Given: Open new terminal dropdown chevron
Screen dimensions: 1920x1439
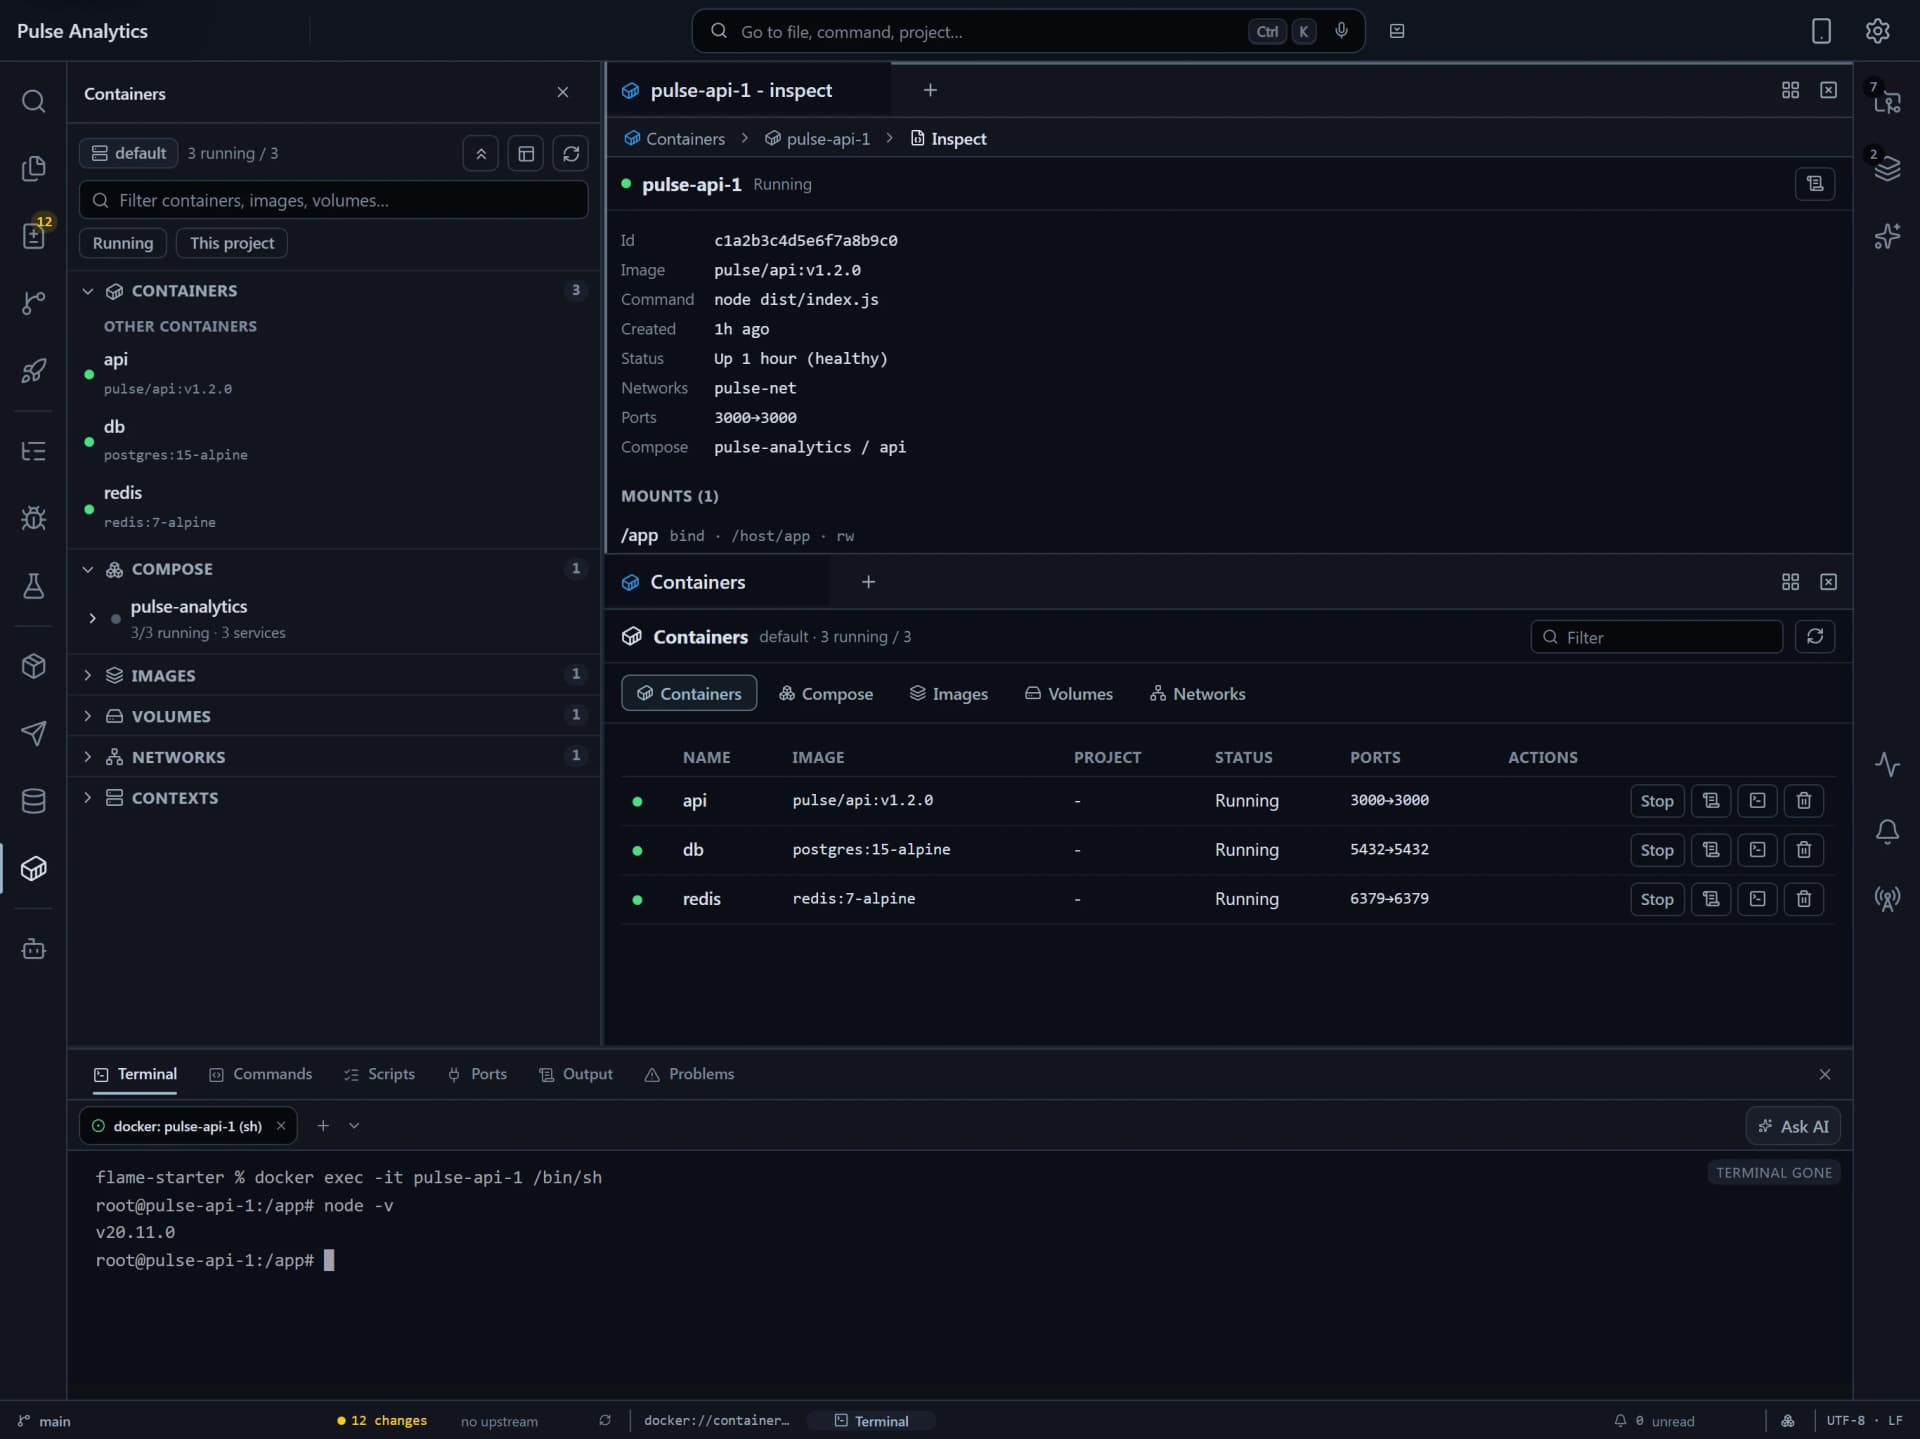Looking at the screenshot, I should pyautogui.click(x=354, y=1126).
